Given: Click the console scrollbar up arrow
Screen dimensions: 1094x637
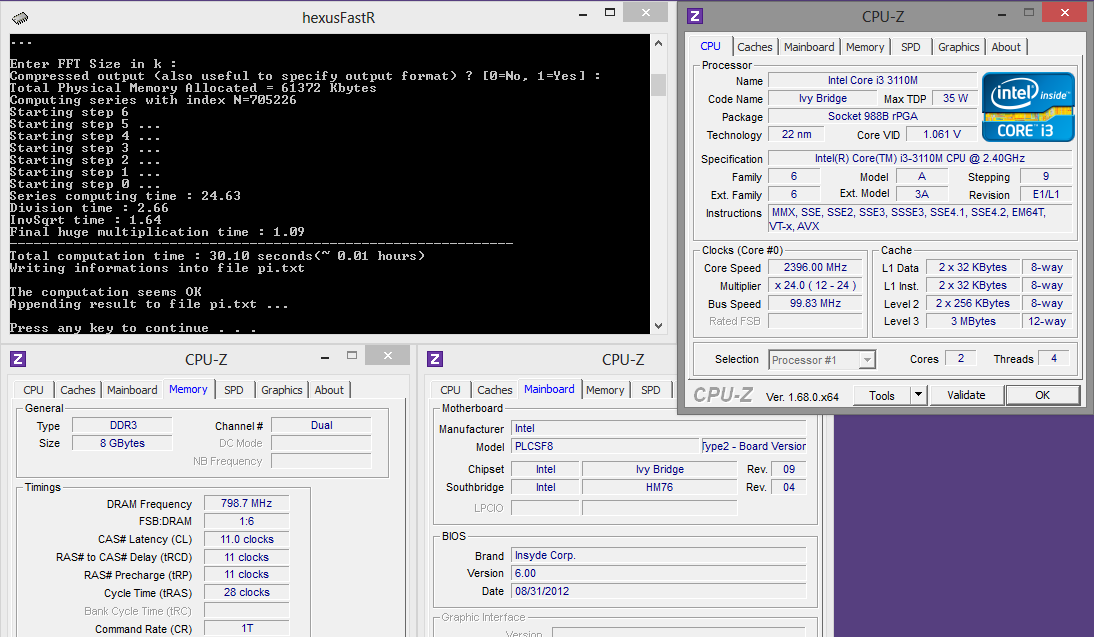Looking at the screenshot, I should click(x=658, y=43).
